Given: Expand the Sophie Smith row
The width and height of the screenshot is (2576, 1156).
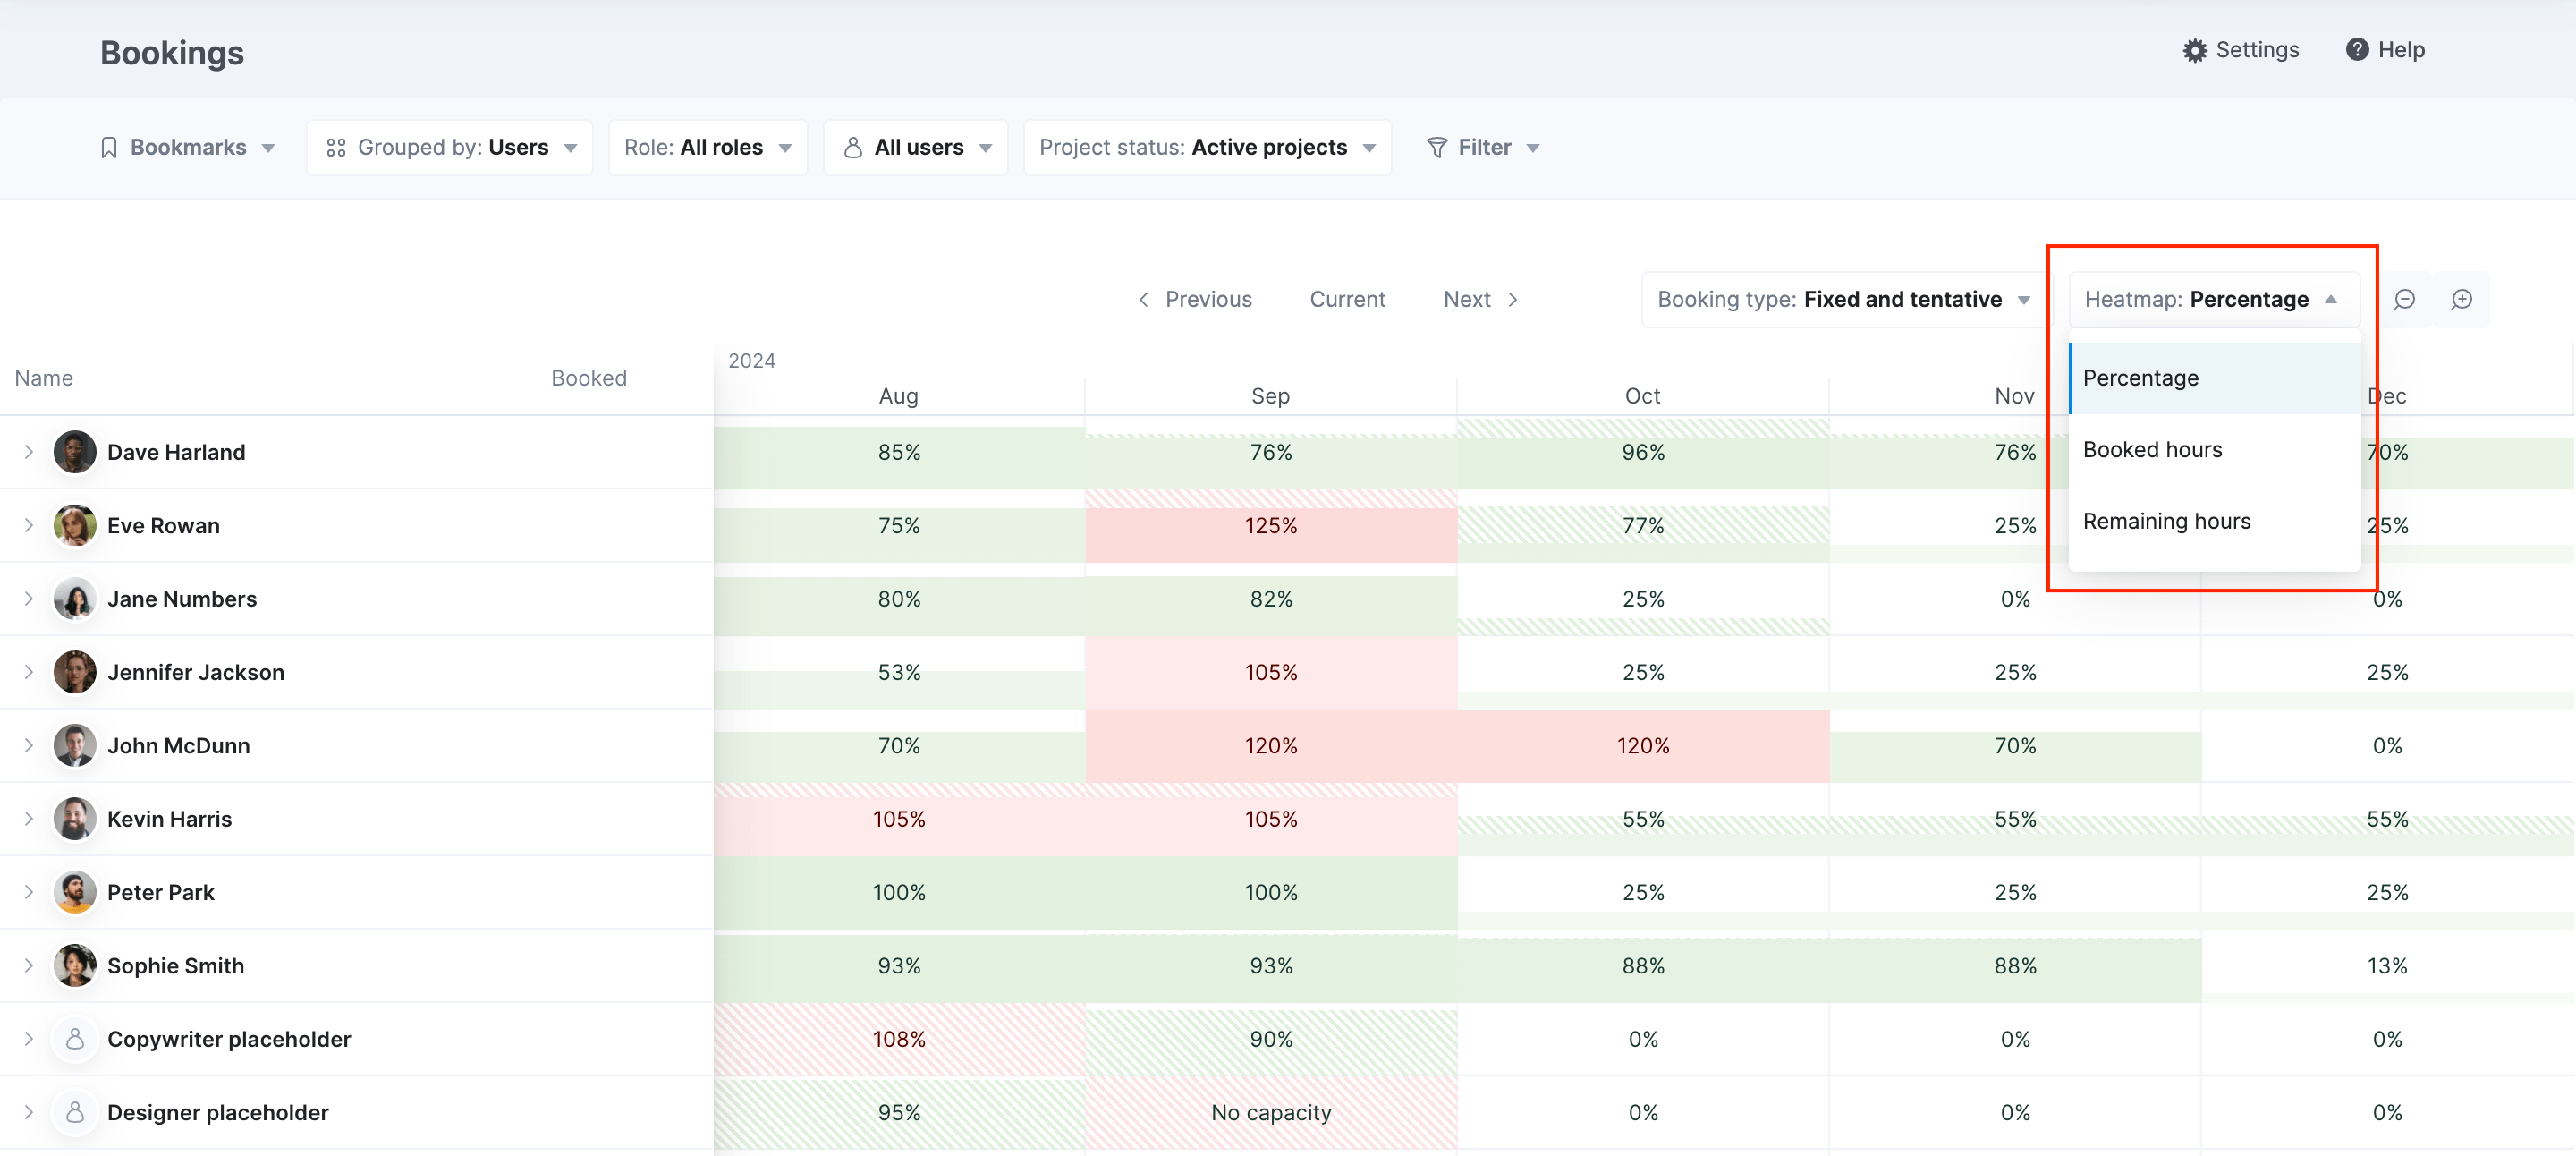Looking at the screenshot, I should 29,965.
